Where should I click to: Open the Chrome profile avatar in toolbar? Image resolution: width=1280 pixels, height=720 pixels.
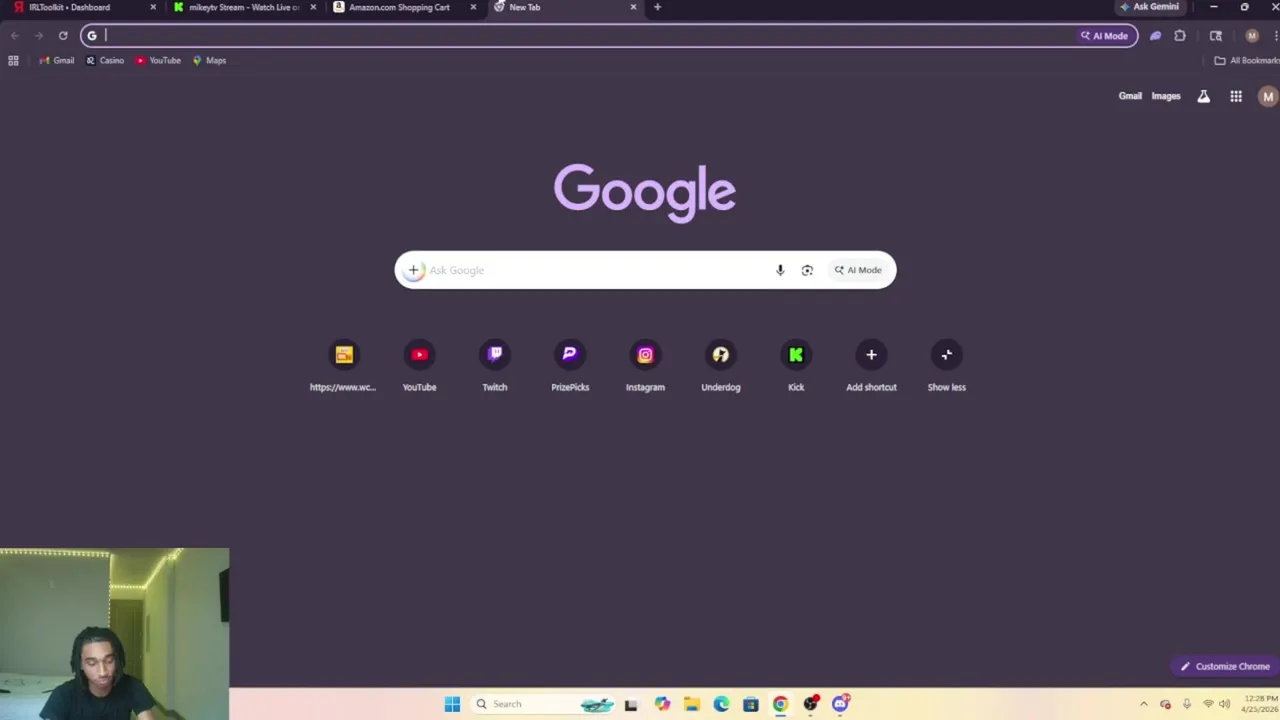tap(1252, 36)
